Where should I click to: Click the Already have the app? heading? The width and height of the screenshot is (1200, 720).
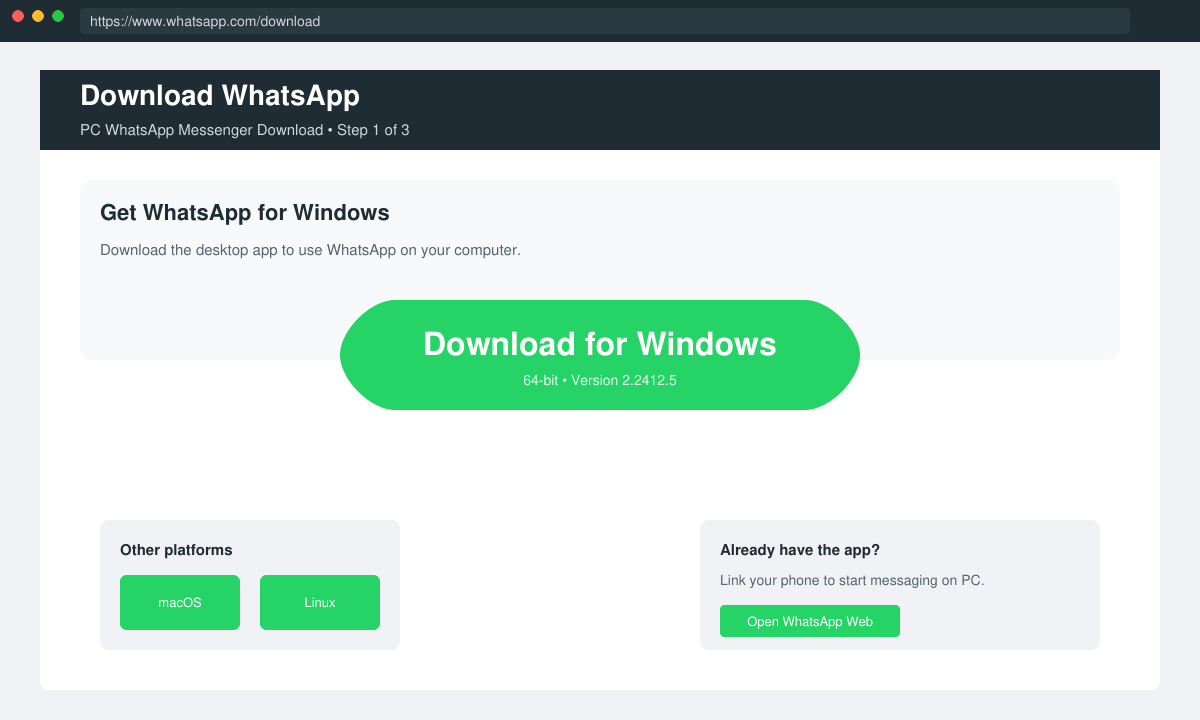(x=800, y=550)
